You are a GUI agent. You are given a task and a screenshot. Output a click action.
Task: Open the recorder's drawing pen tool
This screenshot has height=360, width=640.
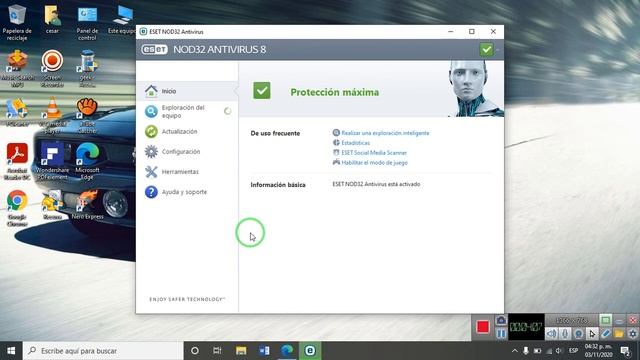pyautogui.click(x=606, y=334)
